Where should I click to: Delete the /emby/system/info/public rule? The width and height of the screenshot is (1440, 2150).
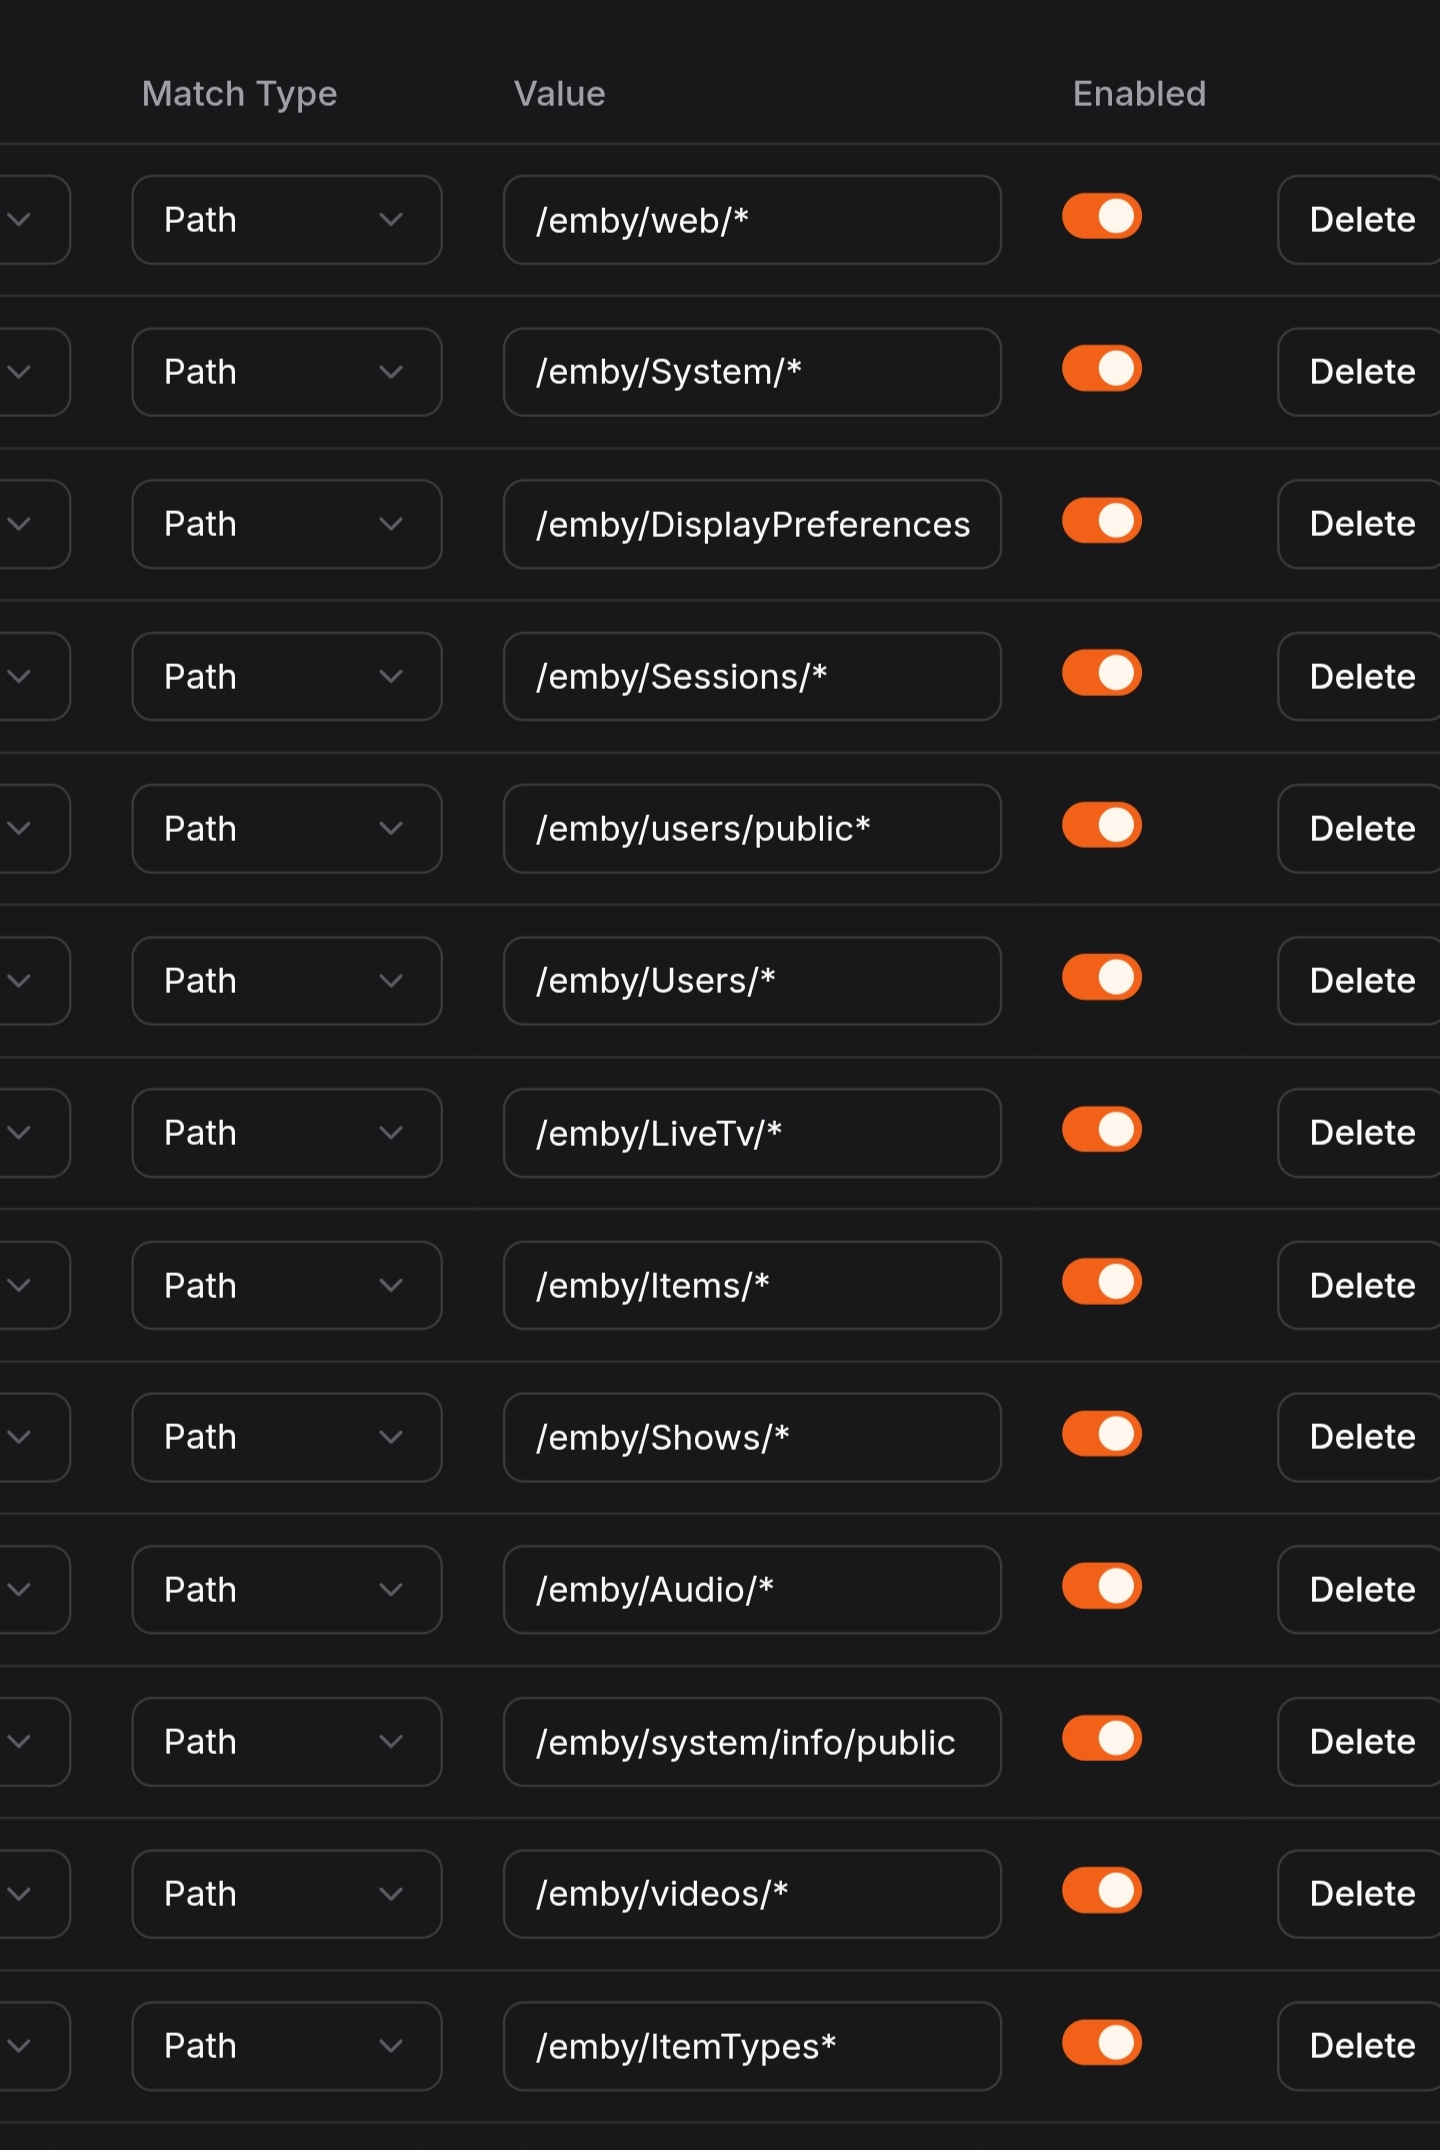click(x=1360, y=1742)
